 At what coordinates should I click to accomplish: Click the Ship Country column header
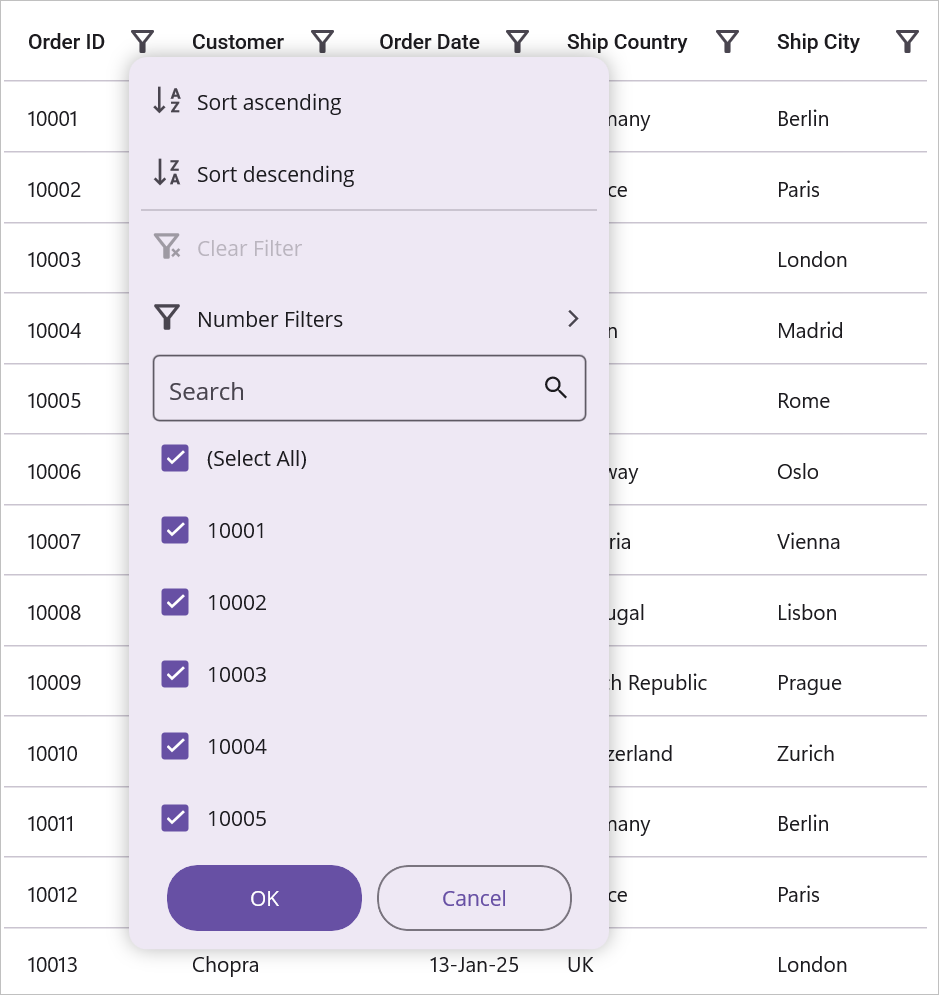pyautogui.click(x=627, y=42)
